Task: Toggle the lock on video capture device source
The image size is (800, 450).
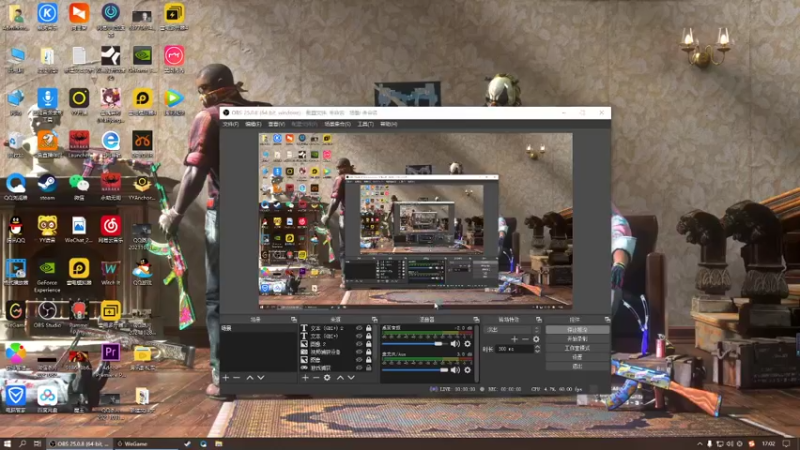Action: [368, 352]
